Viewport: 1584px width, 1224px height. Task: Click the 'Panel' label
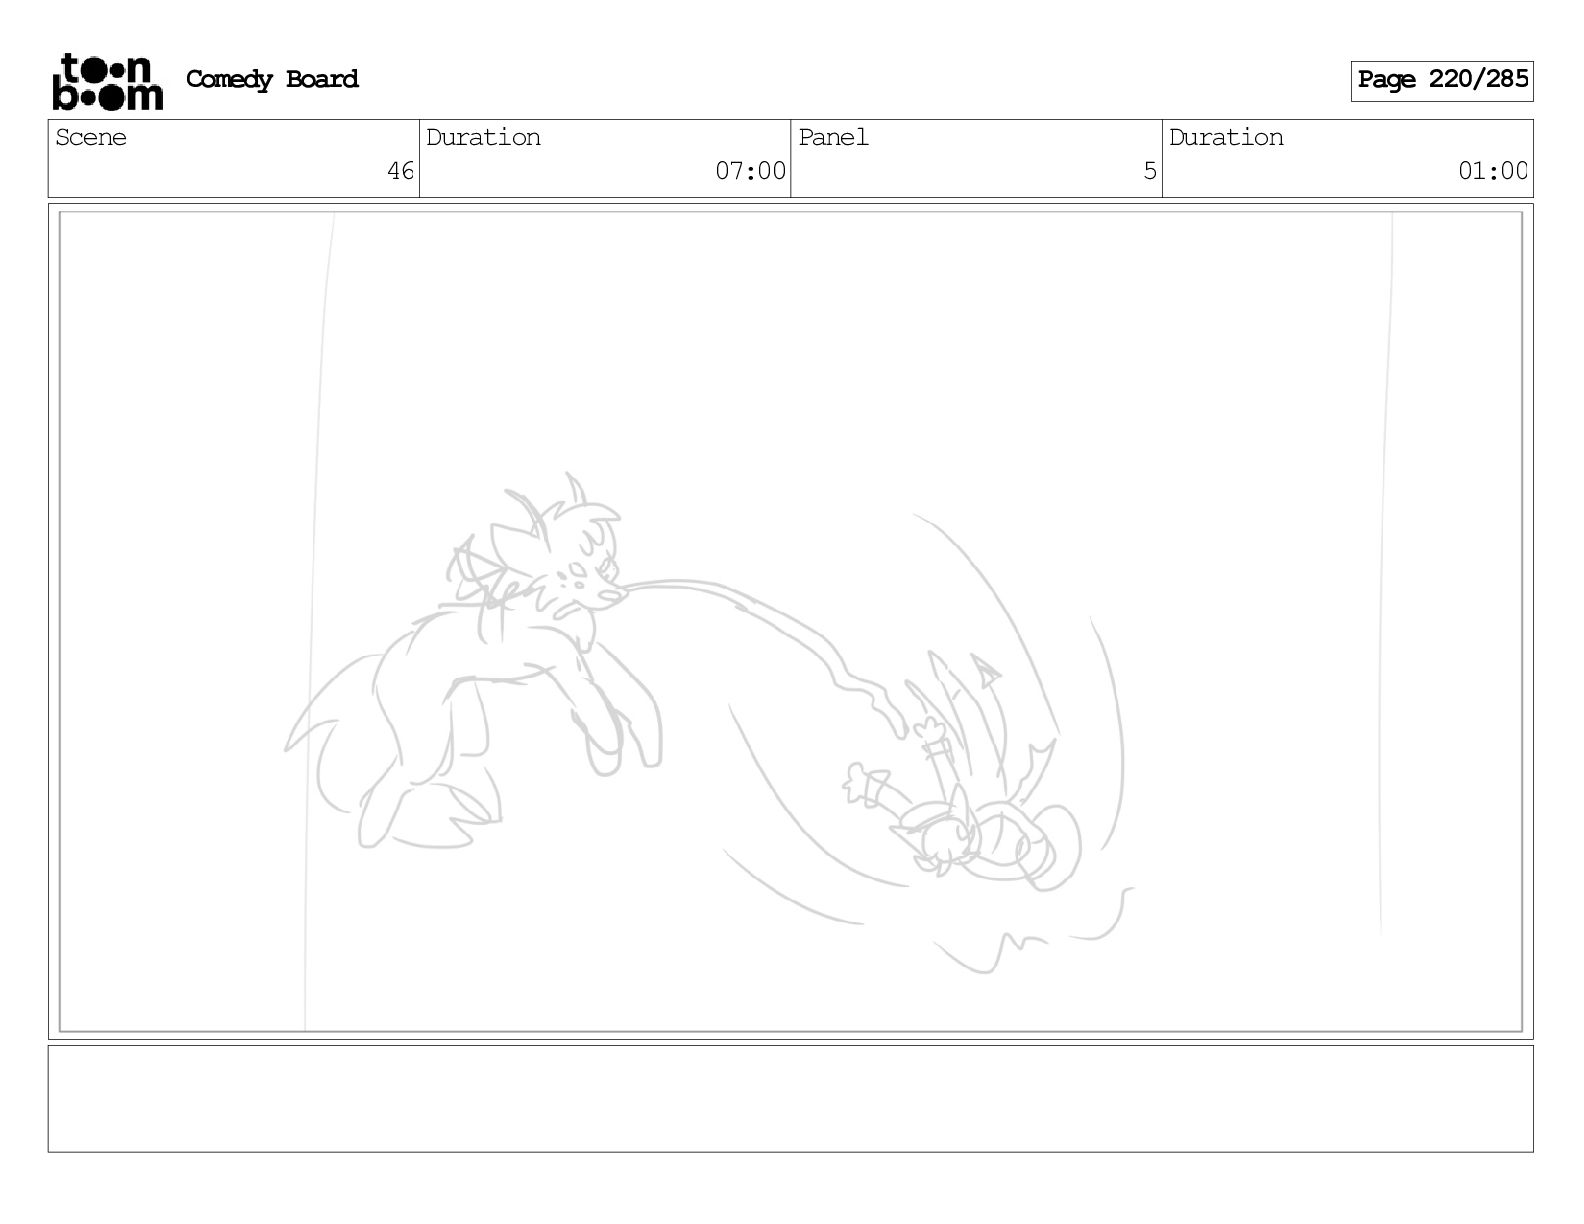point(833,137)
